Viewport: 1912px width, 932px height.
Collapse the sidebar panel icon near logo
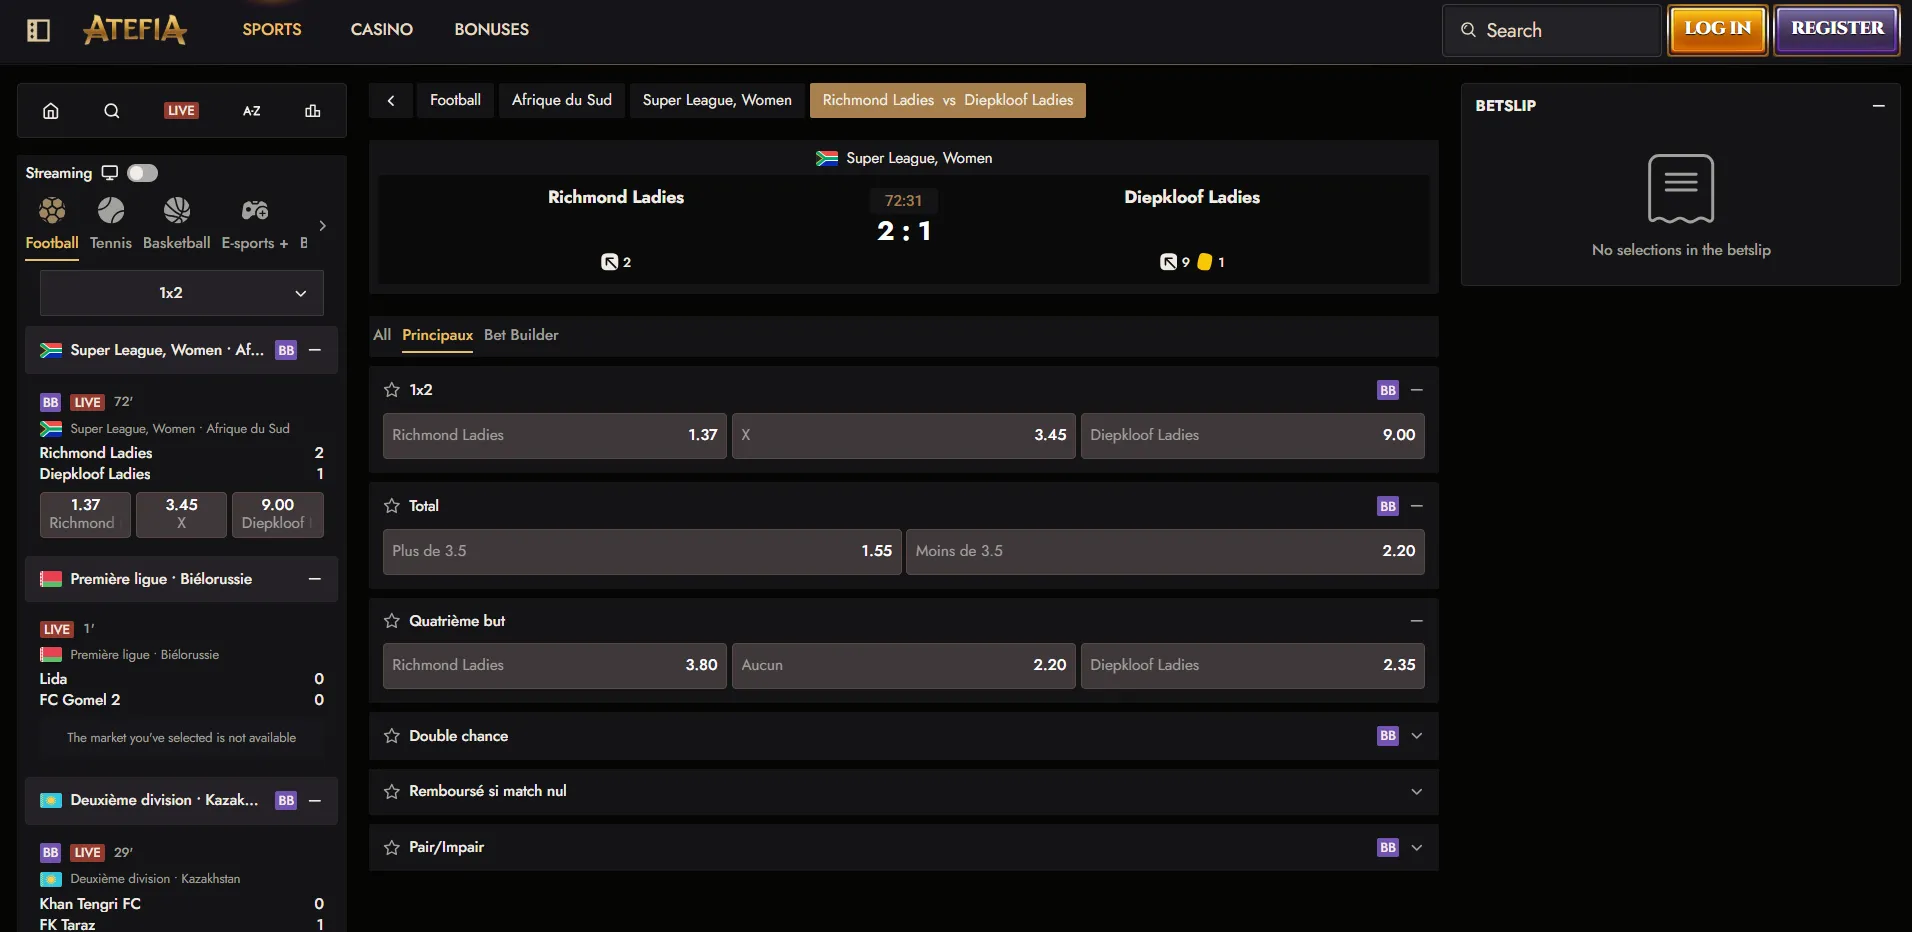pyautogui.click(x=38, y=30)
